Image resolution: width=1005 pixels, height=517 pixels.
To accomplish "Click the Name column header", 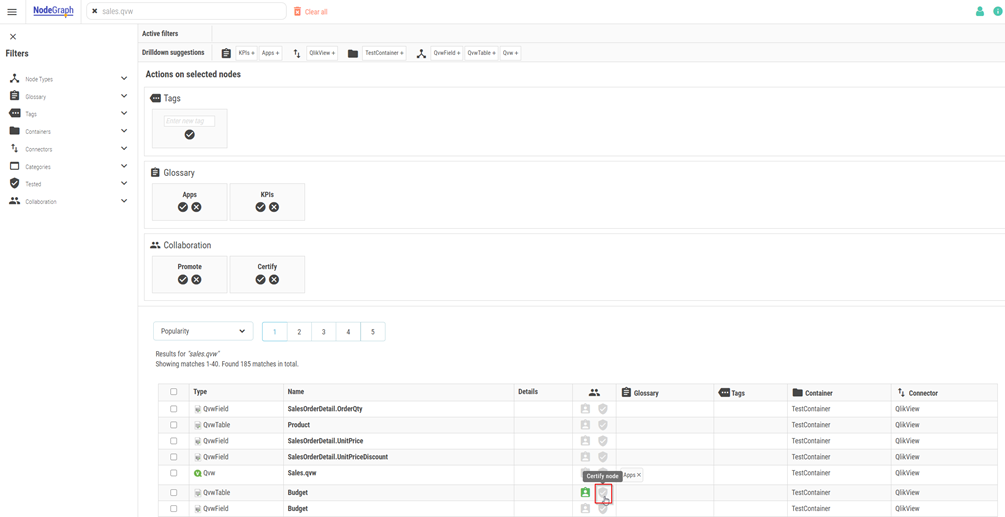I will [x=295, y=391].
